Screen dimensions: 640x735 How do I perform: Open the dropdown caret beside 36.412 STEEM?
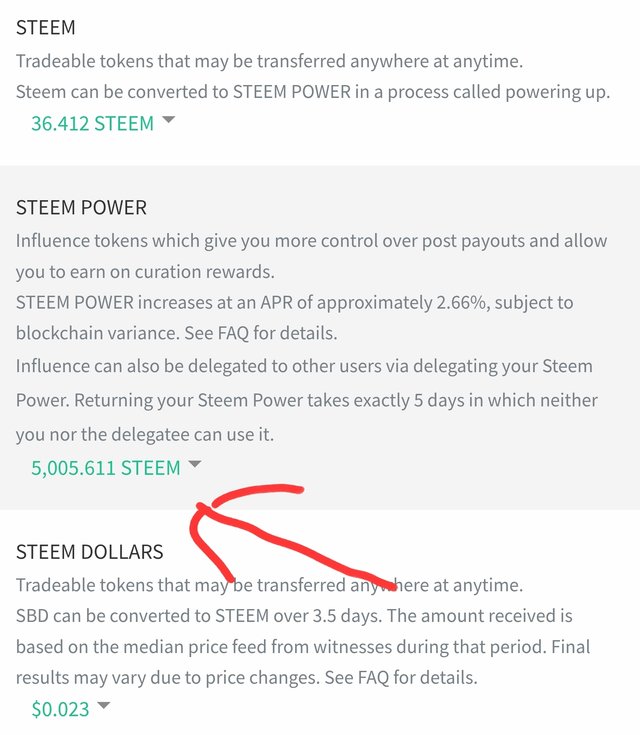tap(168, 120)
